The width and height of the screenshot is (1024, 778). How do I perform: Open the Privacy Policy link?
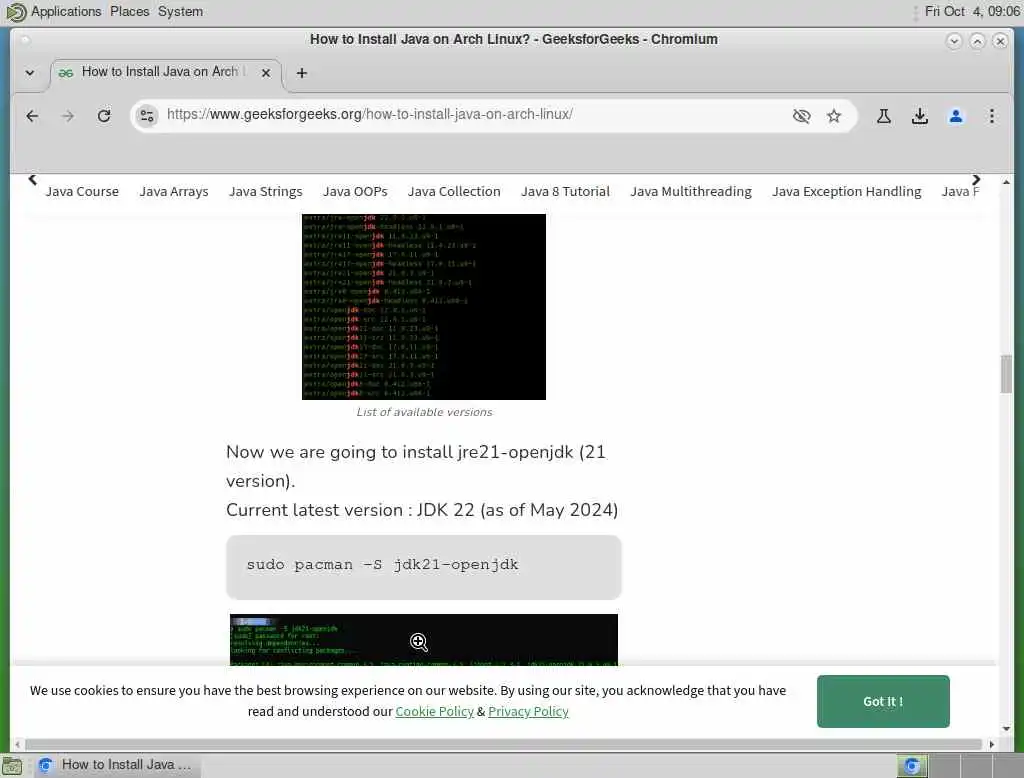pos(528,711)
